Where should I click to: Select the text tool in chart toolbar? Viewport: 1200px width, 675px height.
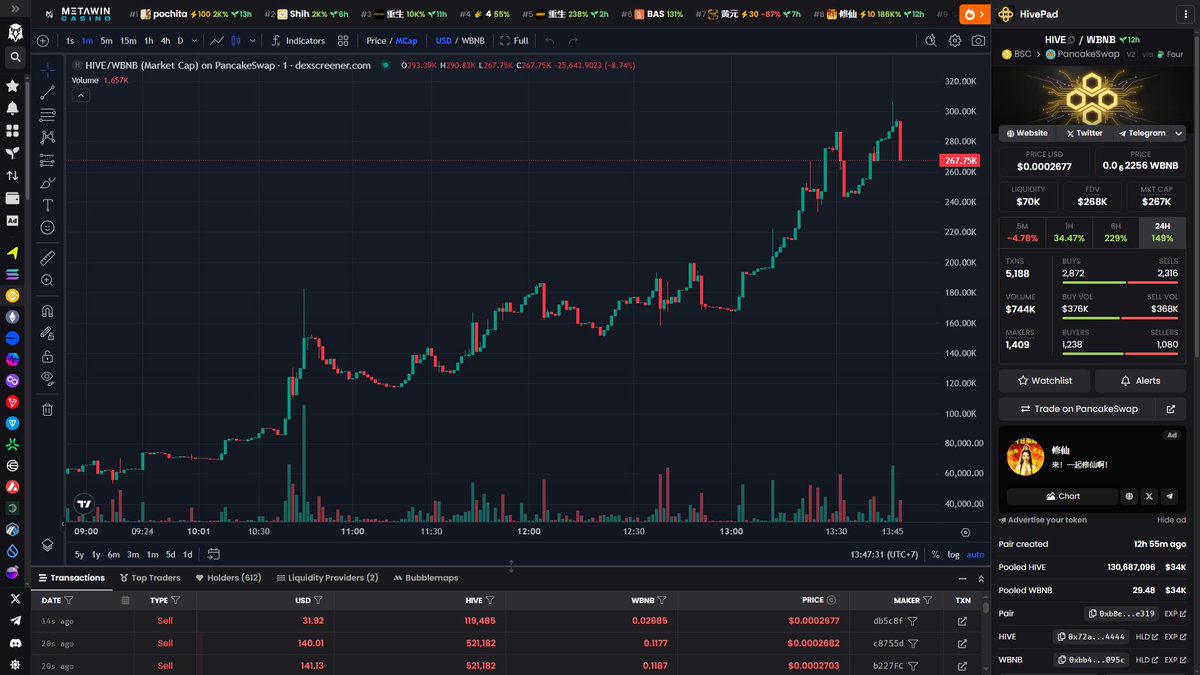coord(47,205)
